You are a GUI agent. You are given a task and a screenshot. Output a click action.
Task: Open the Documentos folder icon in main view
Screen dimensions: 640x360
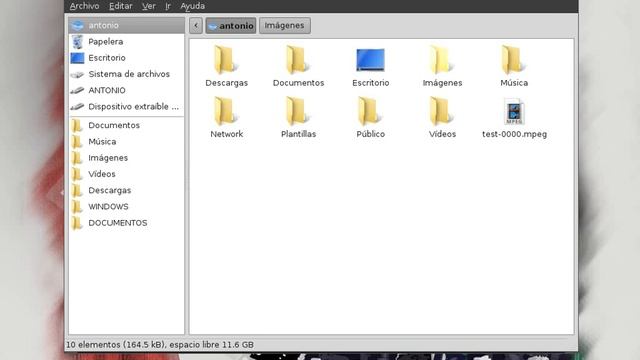[x=297, y=60]
